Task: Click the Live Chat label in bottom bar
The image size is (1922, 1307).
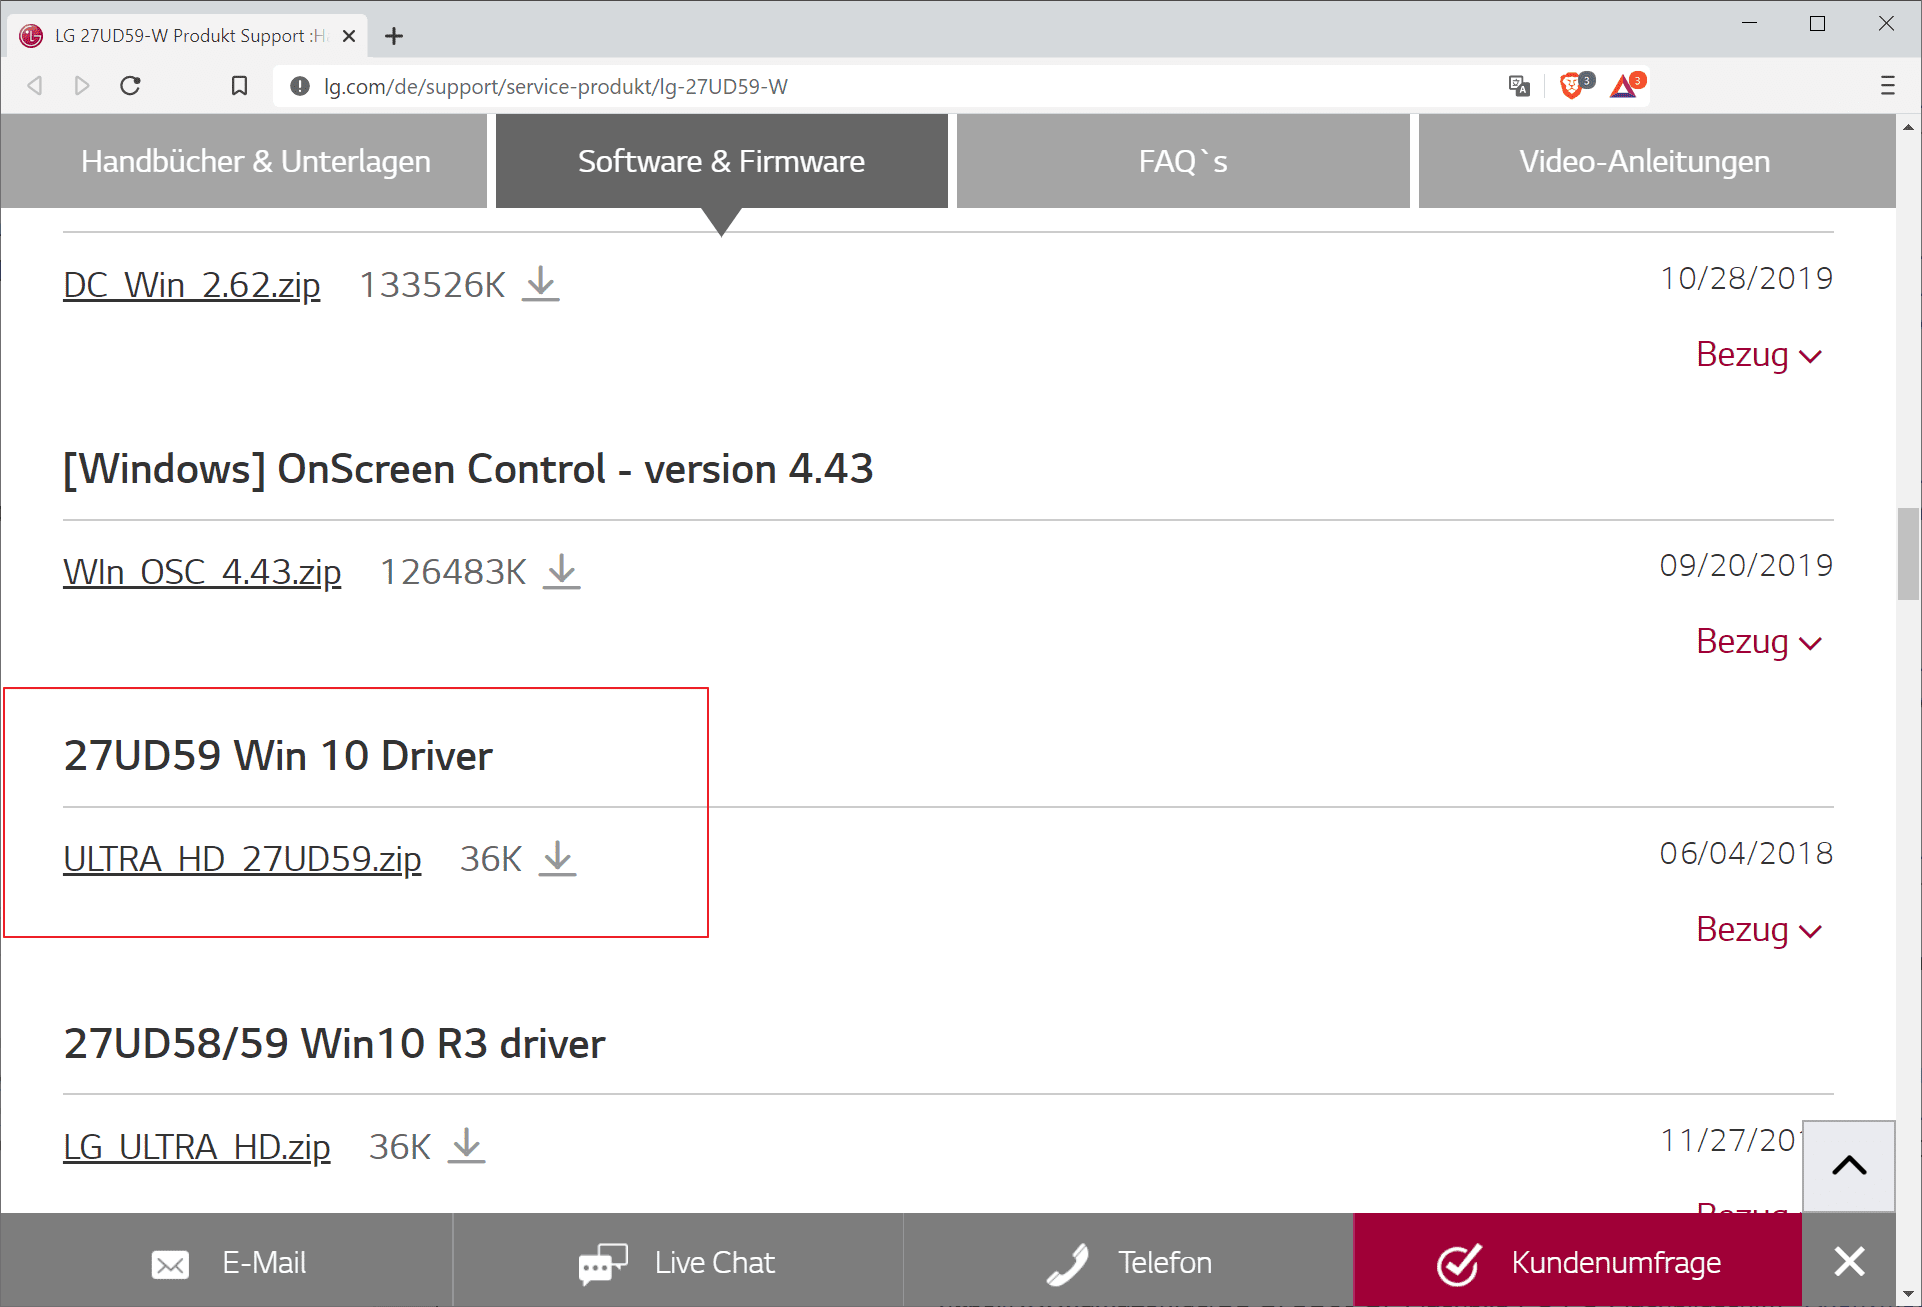Action: [x=714, y=1263]
